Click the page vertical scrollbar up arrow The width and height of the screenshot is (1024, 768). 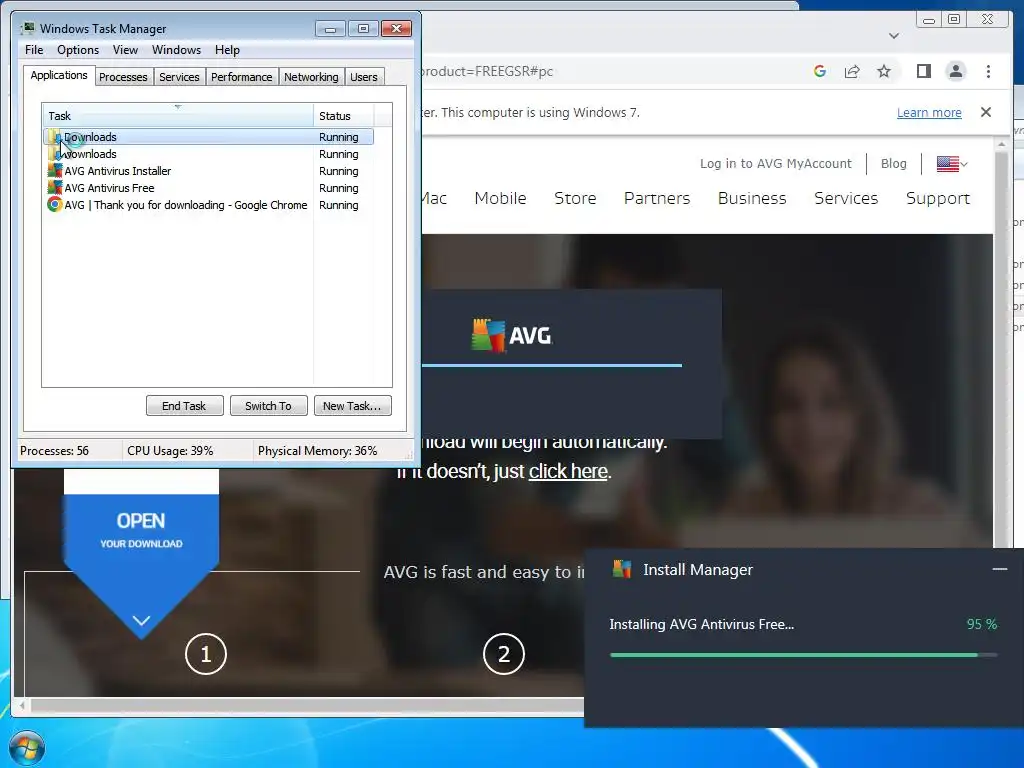tap(1001, 144)
